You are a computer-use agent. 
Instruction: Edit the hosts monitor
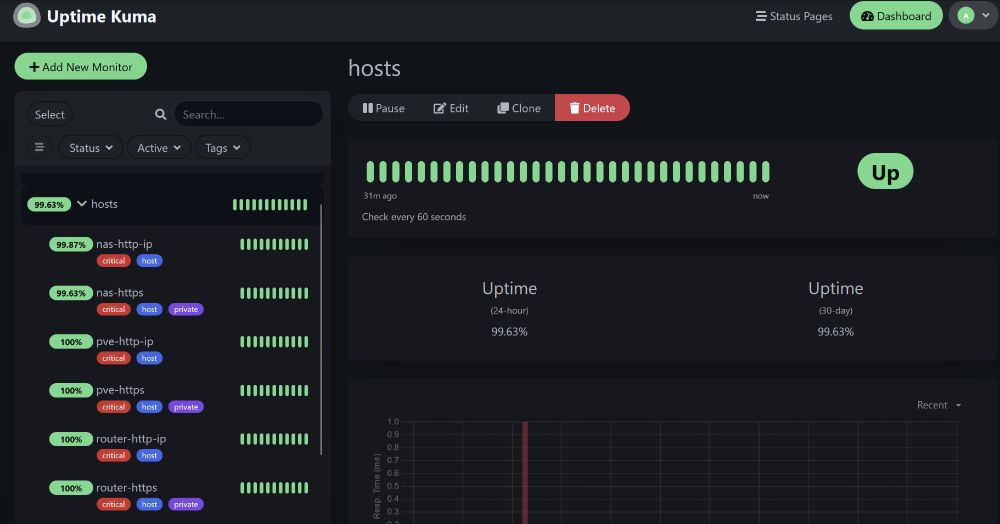click(x=451, y=108)
